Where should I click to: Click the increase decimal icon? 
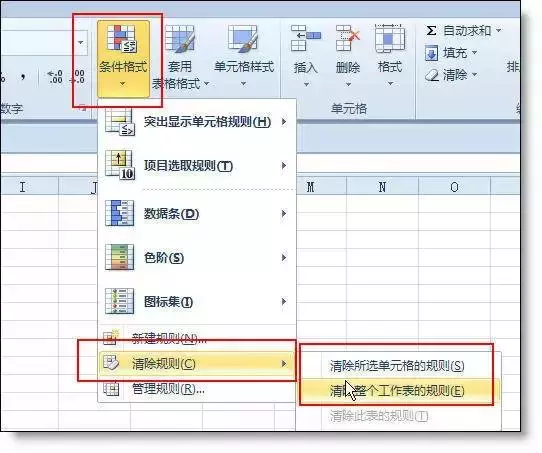[55, 77]
